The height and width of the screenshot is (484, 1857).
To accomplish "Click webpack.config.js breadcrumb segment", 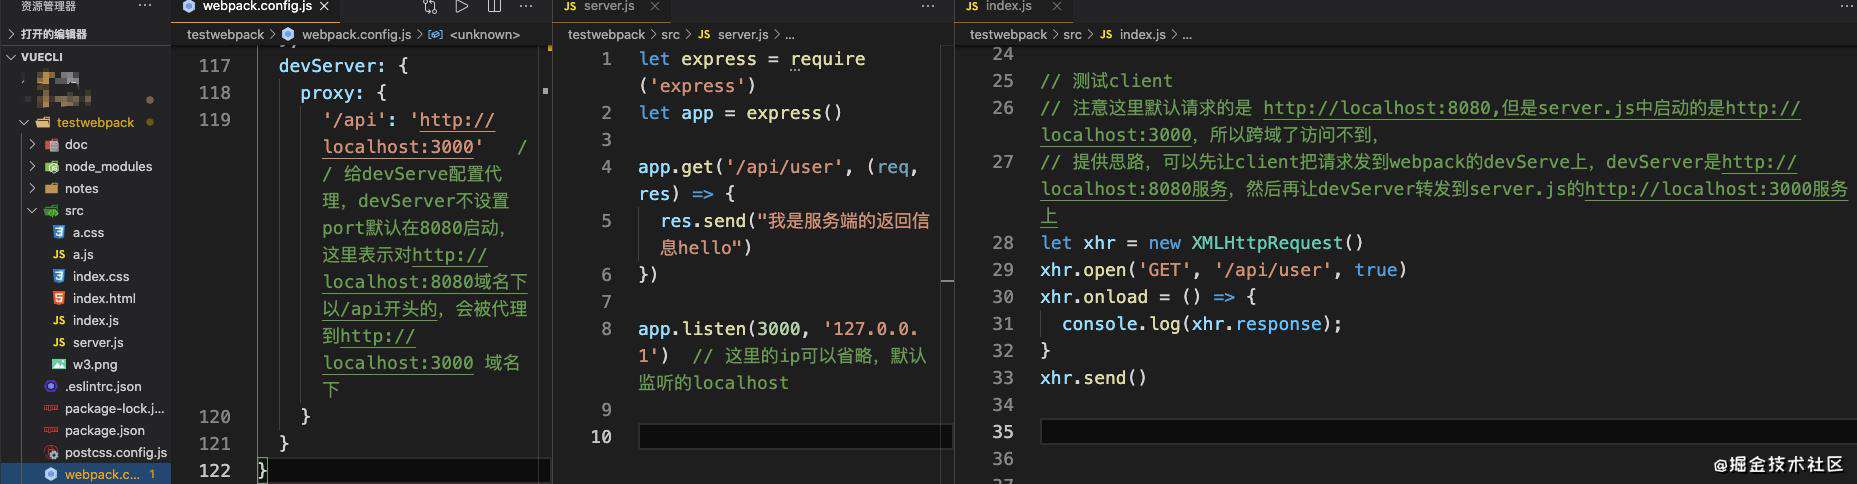I will click(x=356, y=34).
